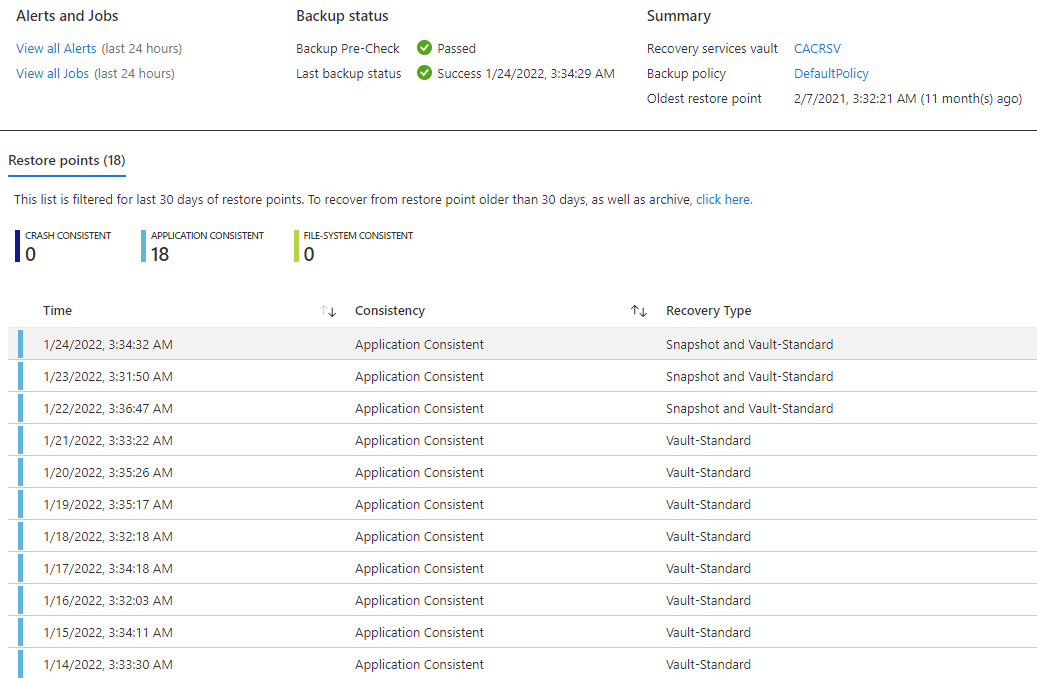Viewport: 1037px width, 678px height.
Task: Open the DefaultPolicy backup policy
Action: pyautogui.click(x=831, y=73)
